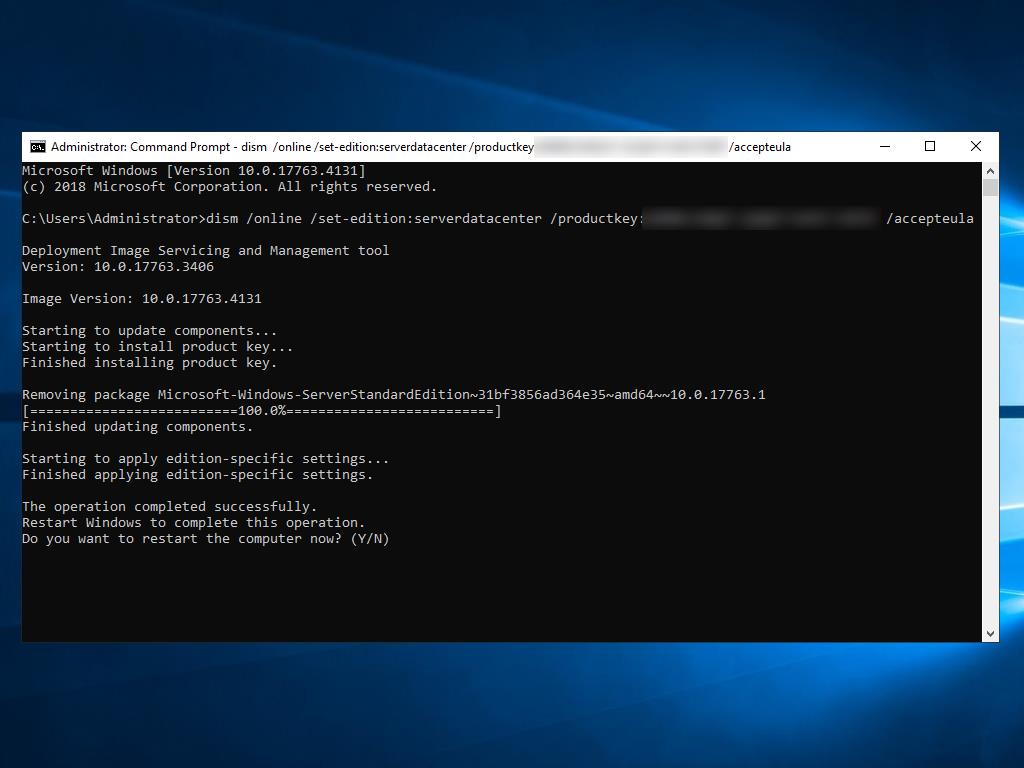The height and width of the screenshot is (768, 1024).
Task: Click the scrollbar up arrow
Action: tap(990, 171)
